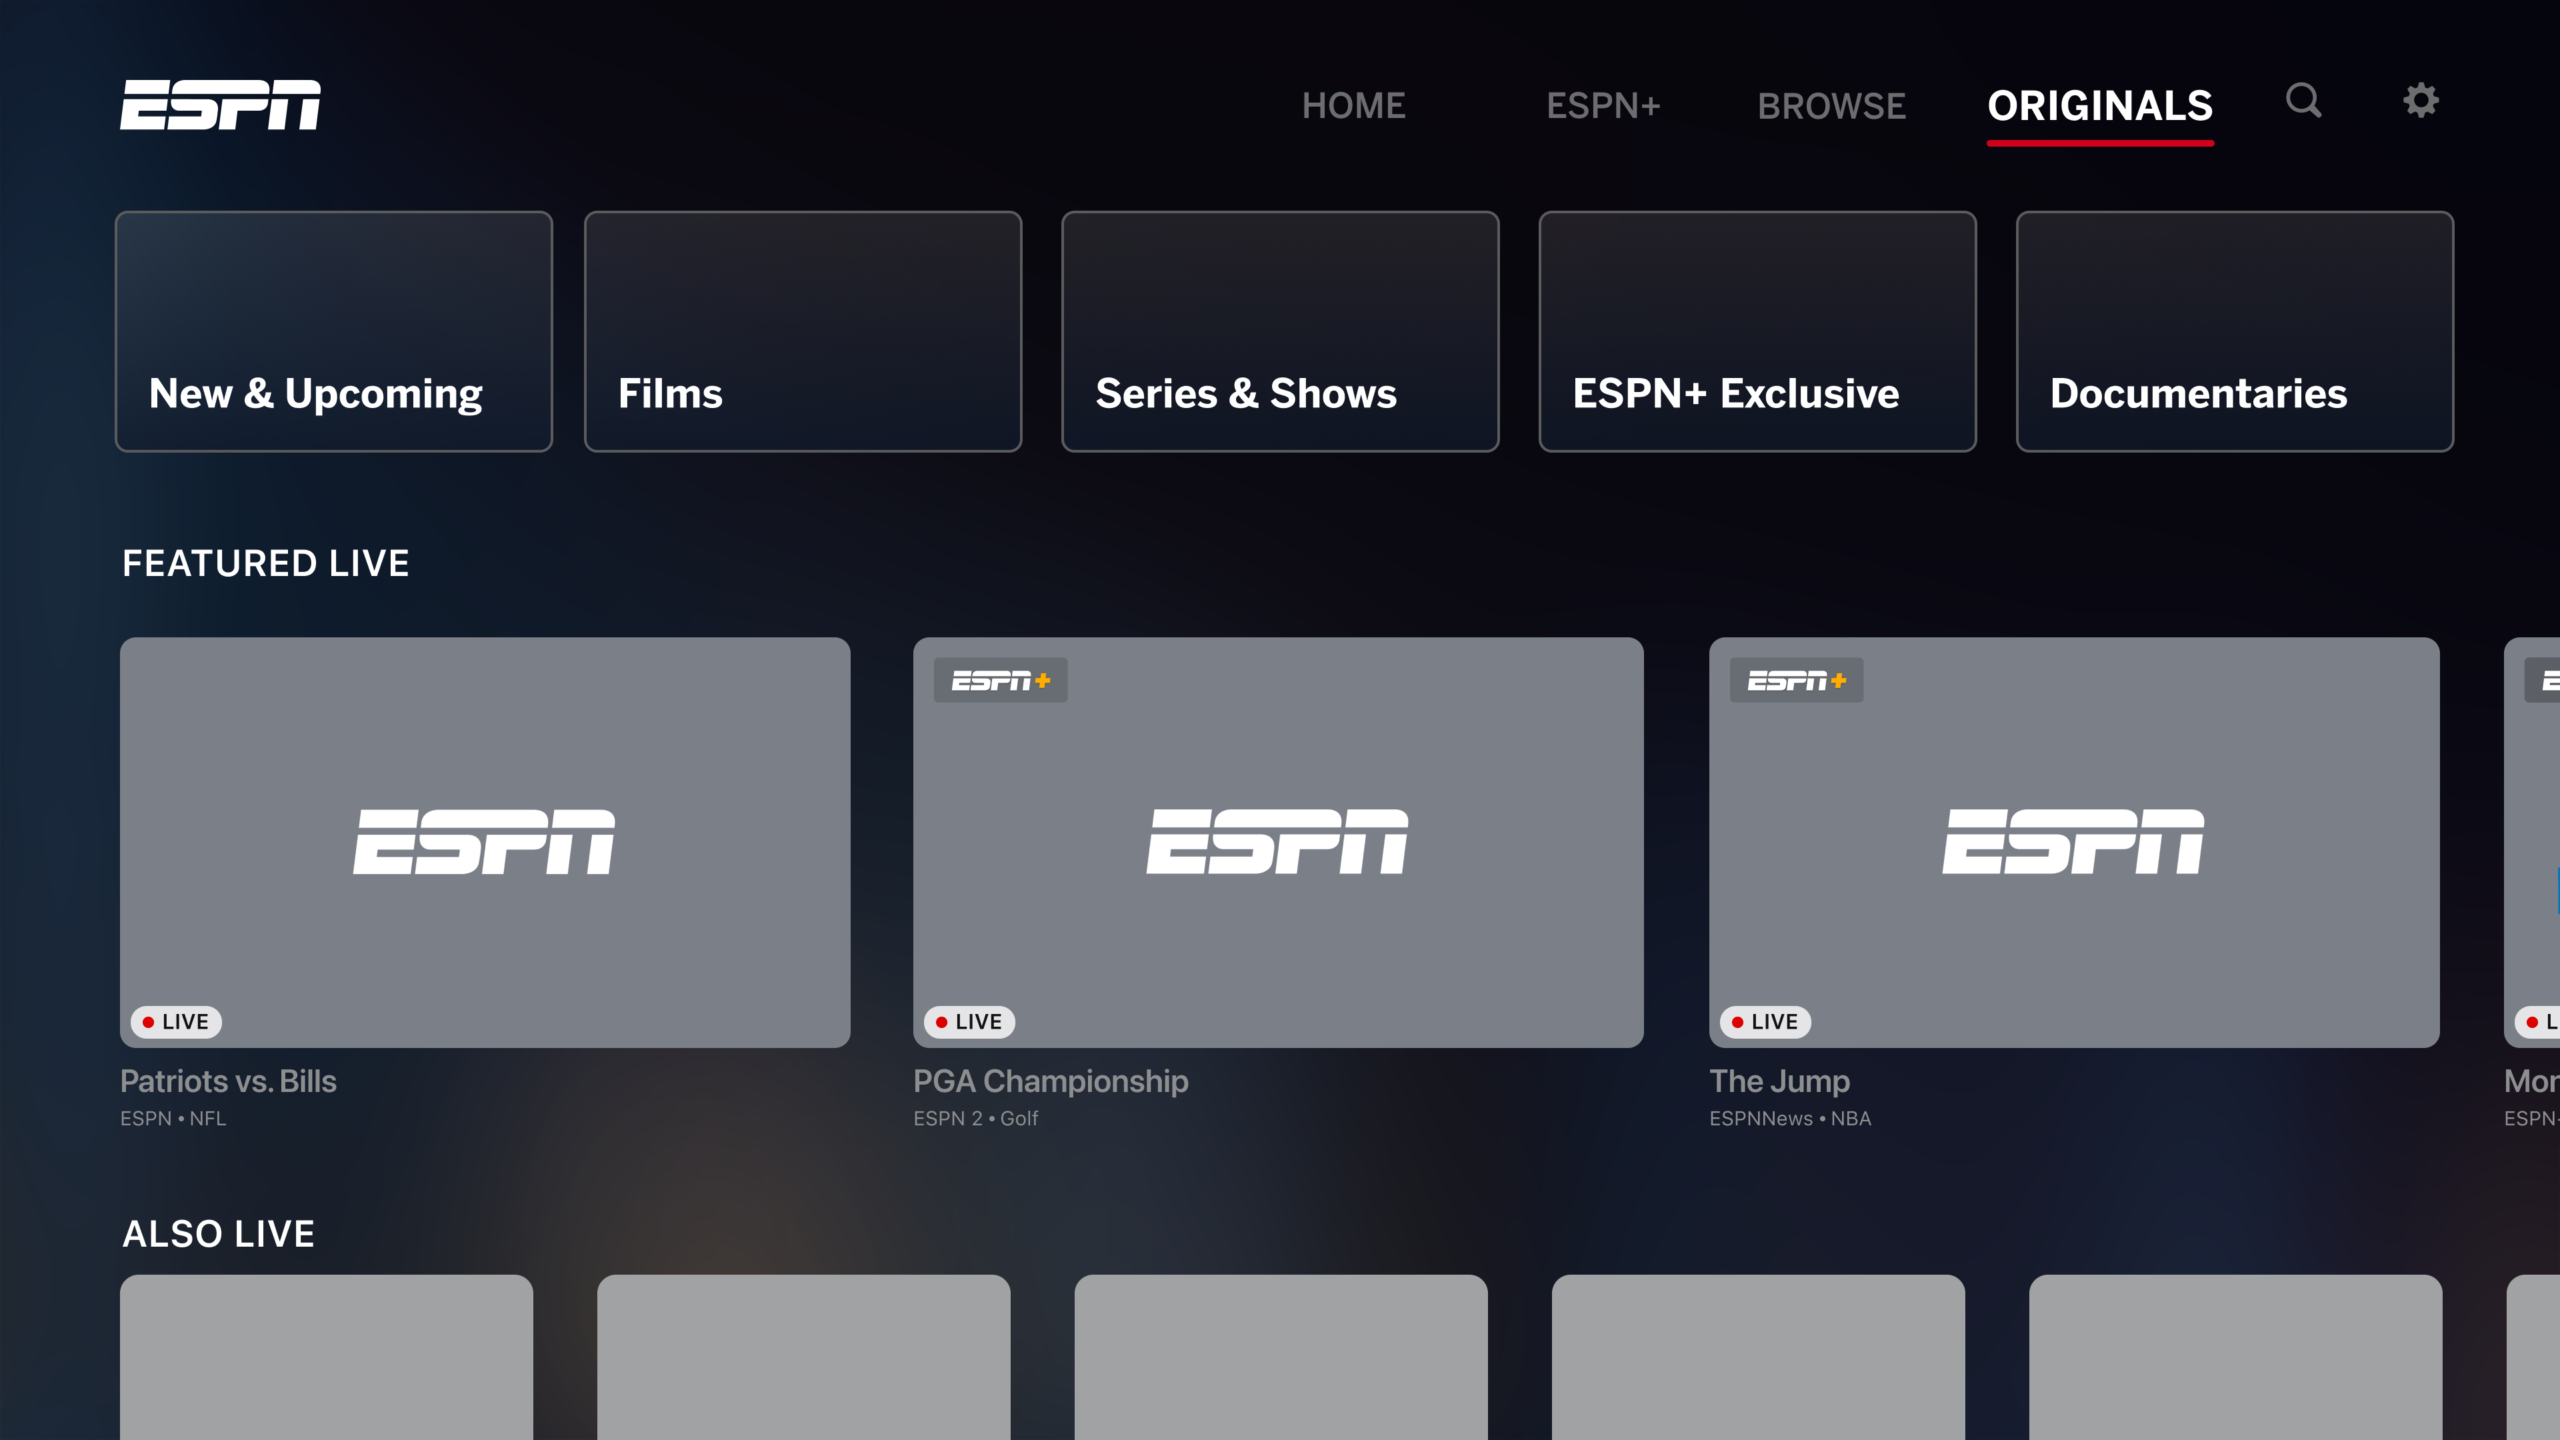The image size is (2560, 1440).
Task: Click the ESPN+ badge on The Jump
Action: (x=1796, y=680)
